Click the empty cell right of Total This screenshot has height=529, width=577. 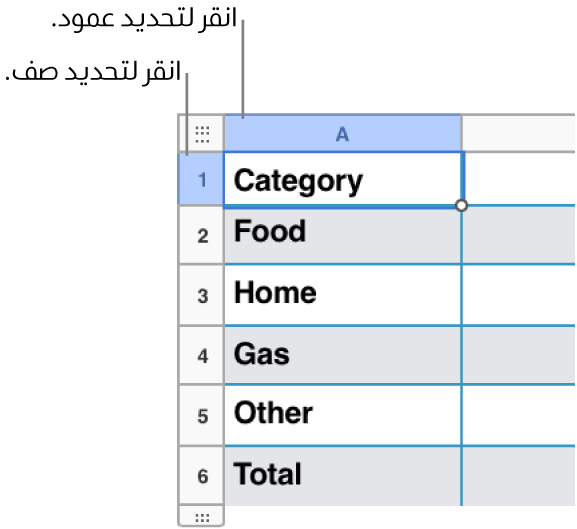click(519, 476)
